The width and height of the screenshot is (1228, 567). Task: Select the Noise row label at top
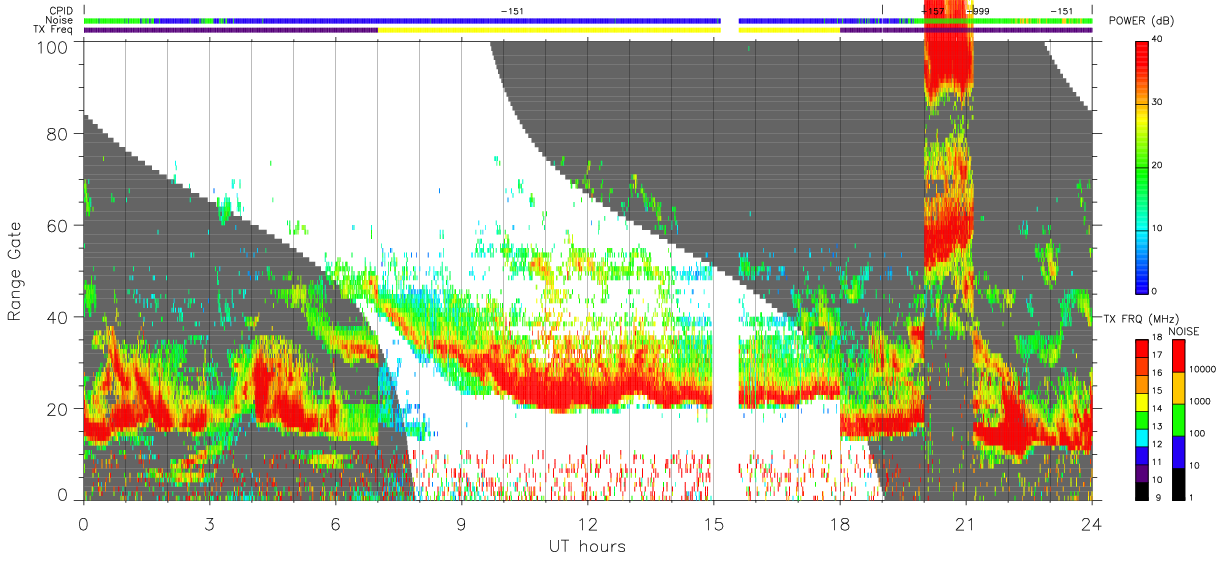tap(61, 20)
